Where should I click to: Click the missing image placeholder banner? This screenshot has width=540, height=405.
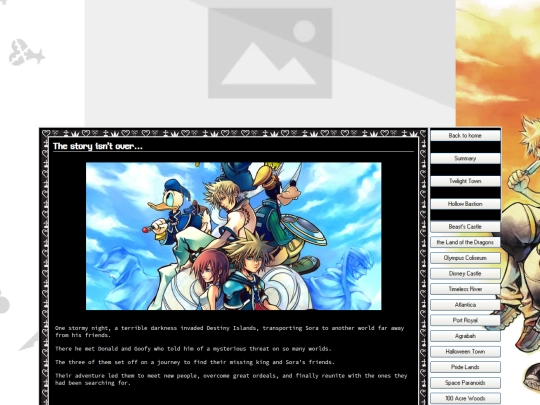click(270, 64)
